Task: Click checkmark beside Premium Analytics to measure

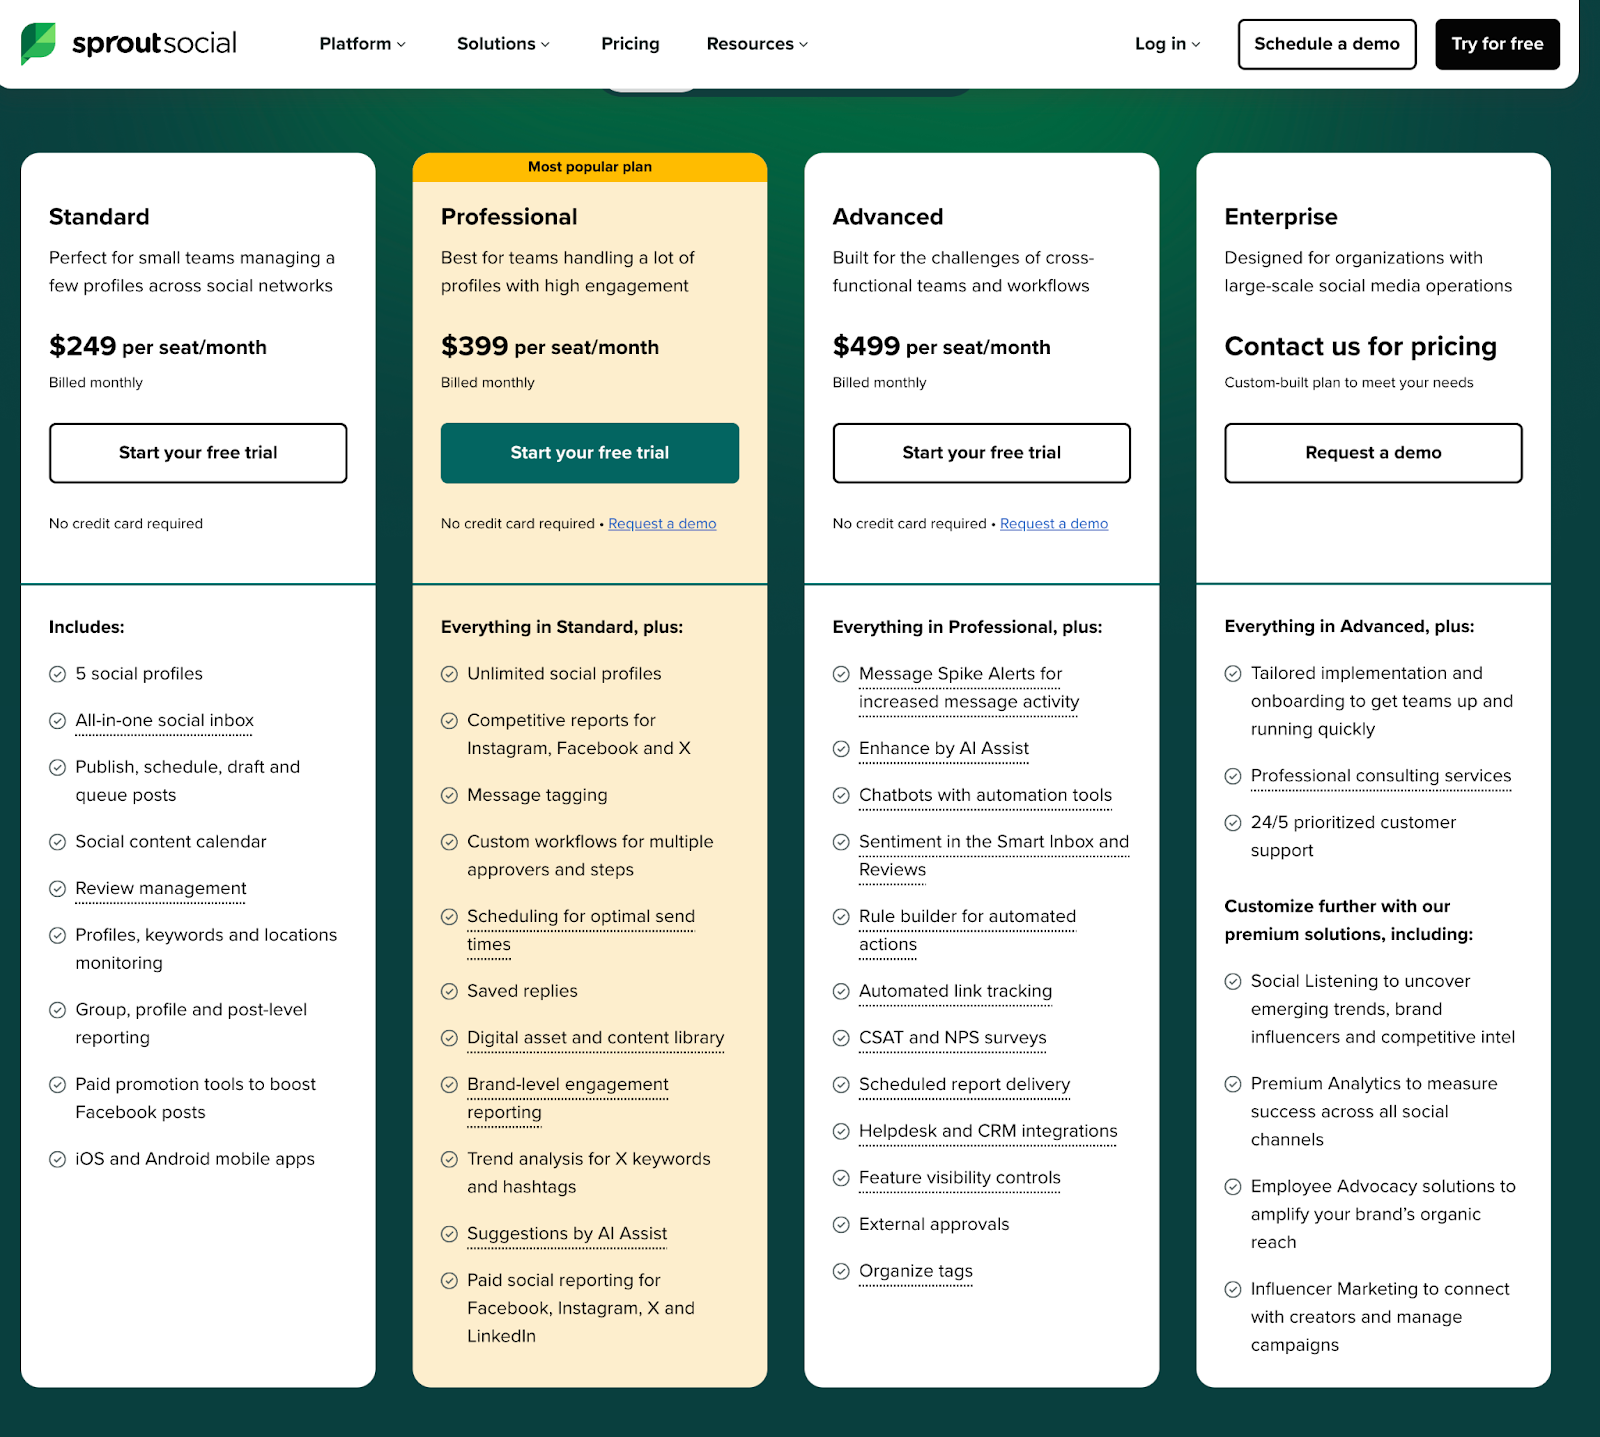Action: [x=1234, y=1084]
